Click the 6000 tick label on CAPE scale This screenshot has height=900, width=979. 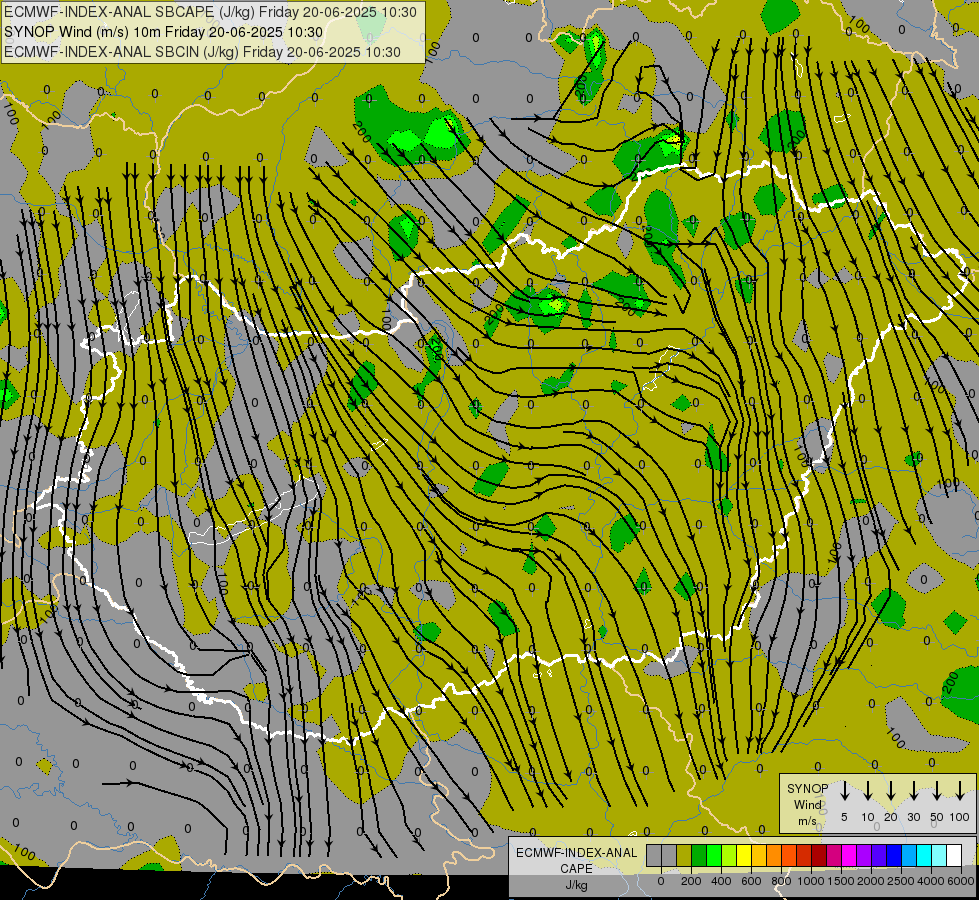click(x=960, y=881)
